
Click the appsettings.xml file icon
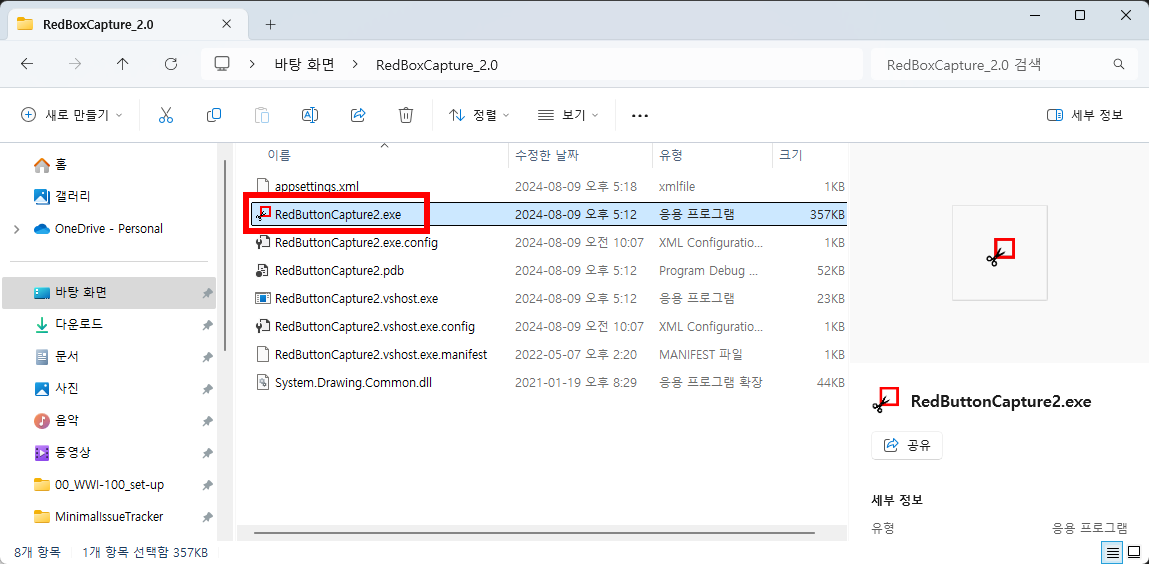pos(262,186)
